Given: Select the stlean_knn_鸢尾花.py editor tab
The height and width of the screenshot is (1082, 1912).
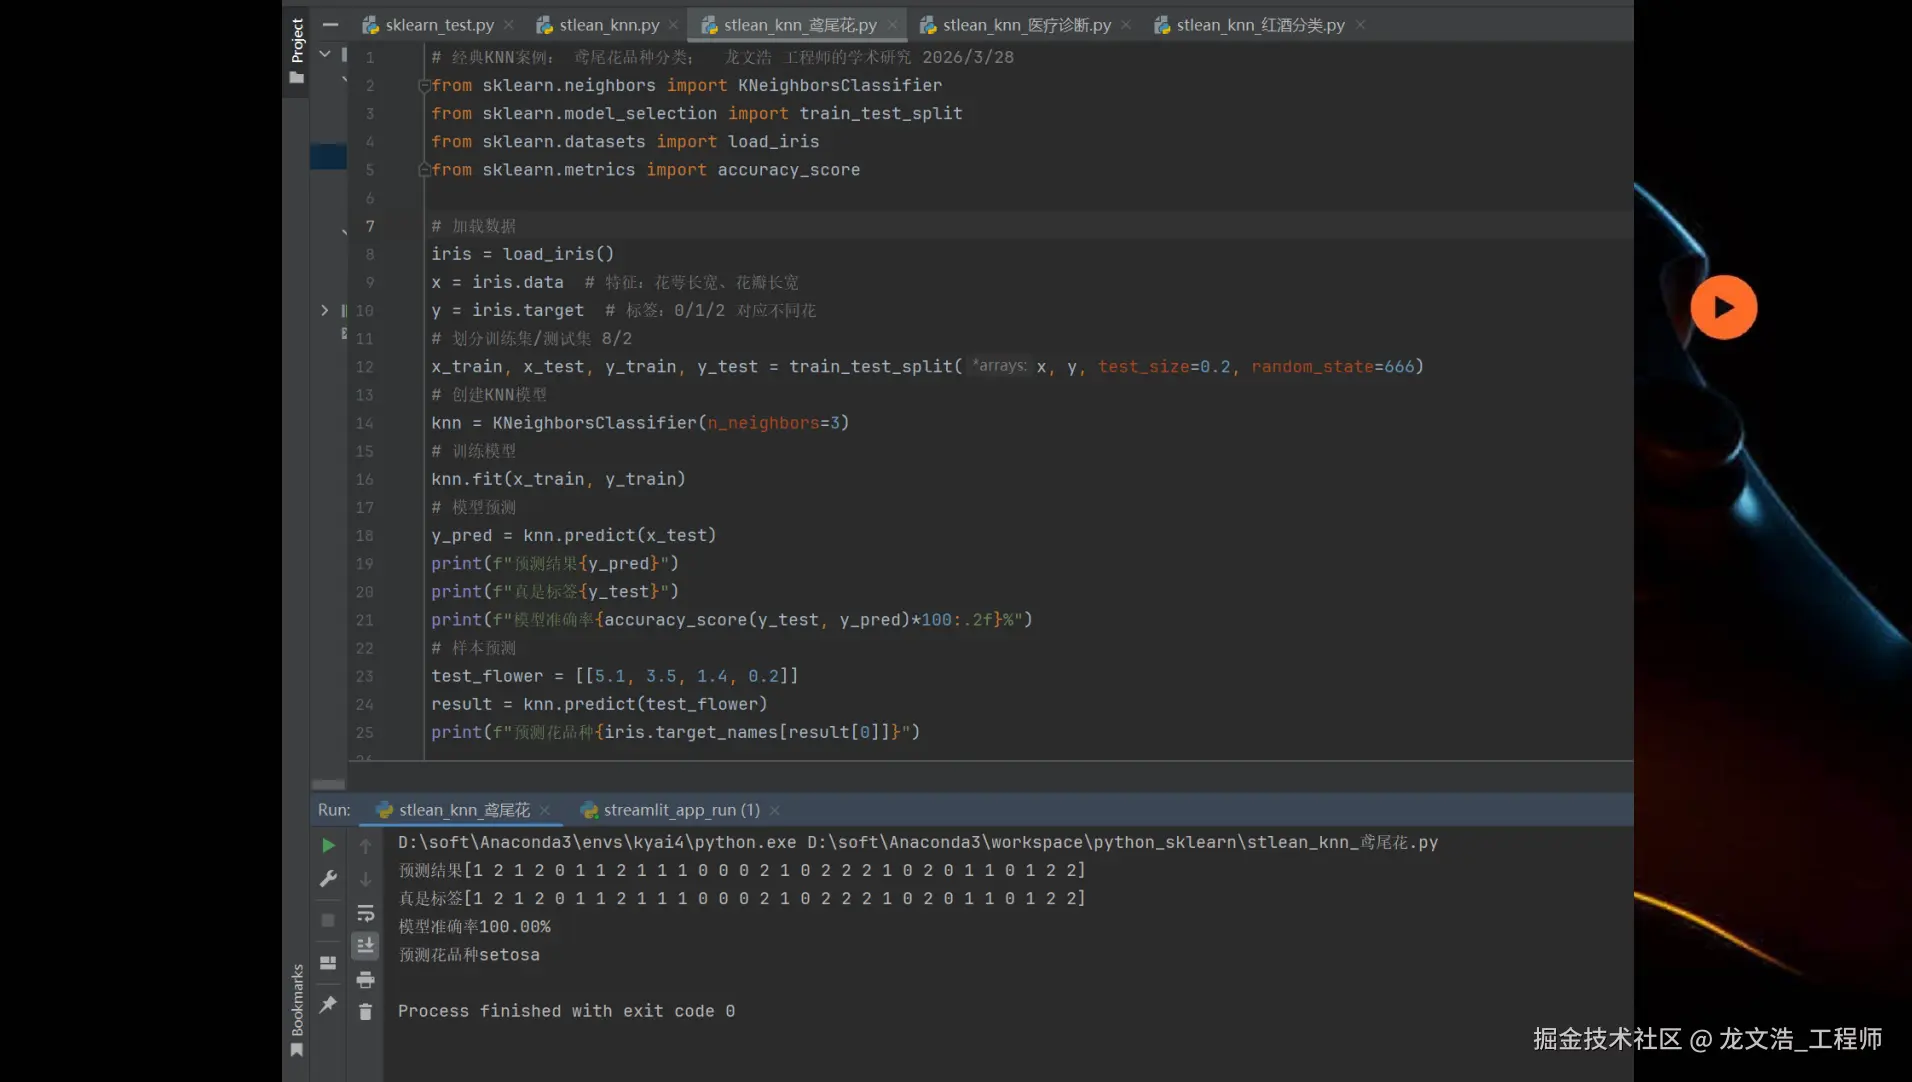Looking at the screenshot, I should click(x=800, y=25).
